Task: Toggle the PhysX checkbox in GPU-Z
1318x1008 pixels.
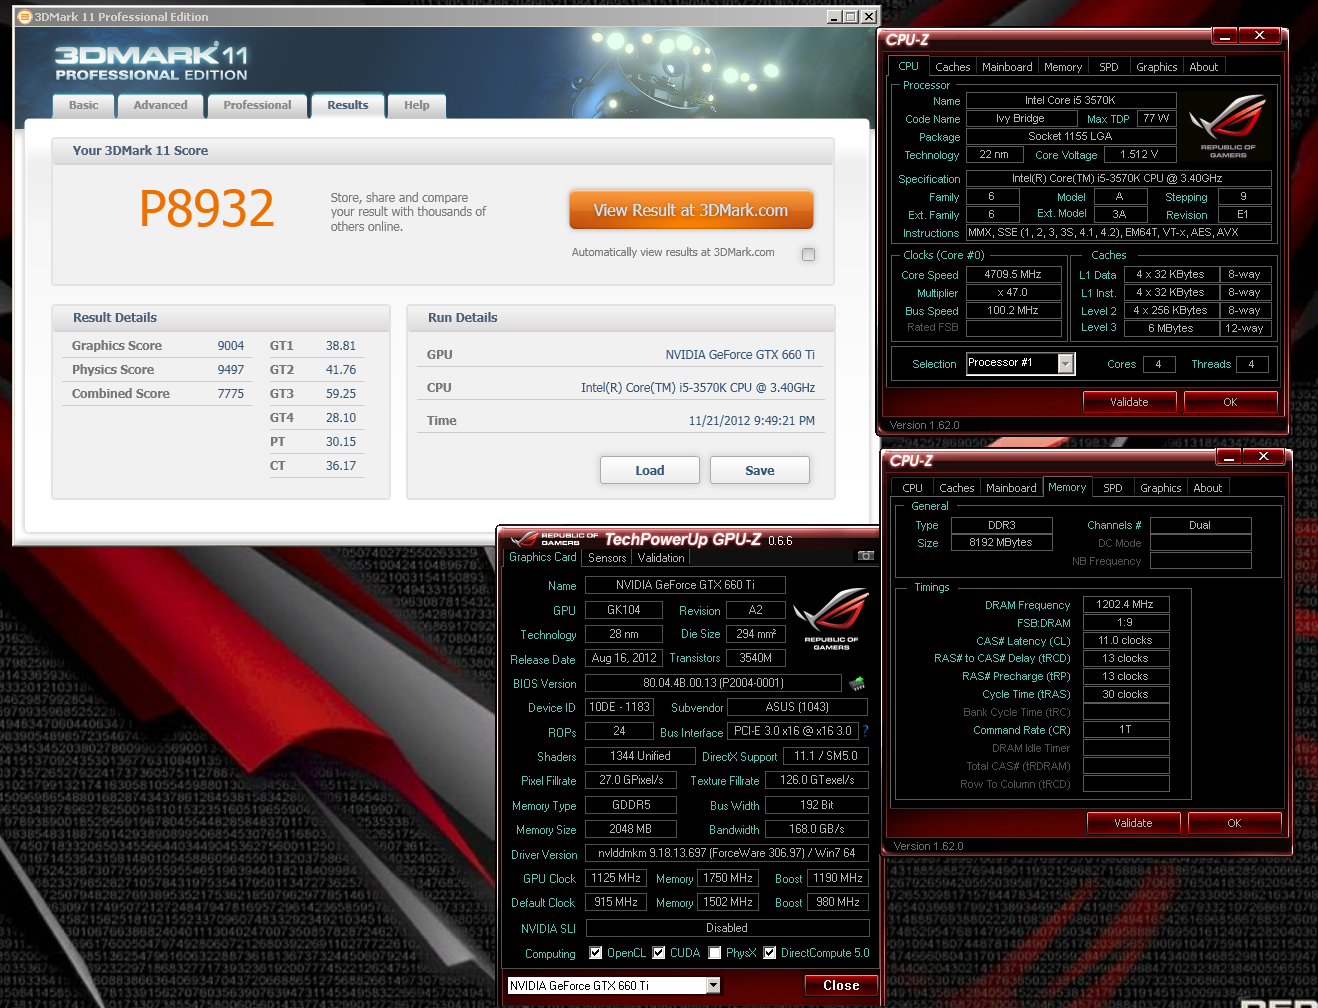Action: [715, 953]
